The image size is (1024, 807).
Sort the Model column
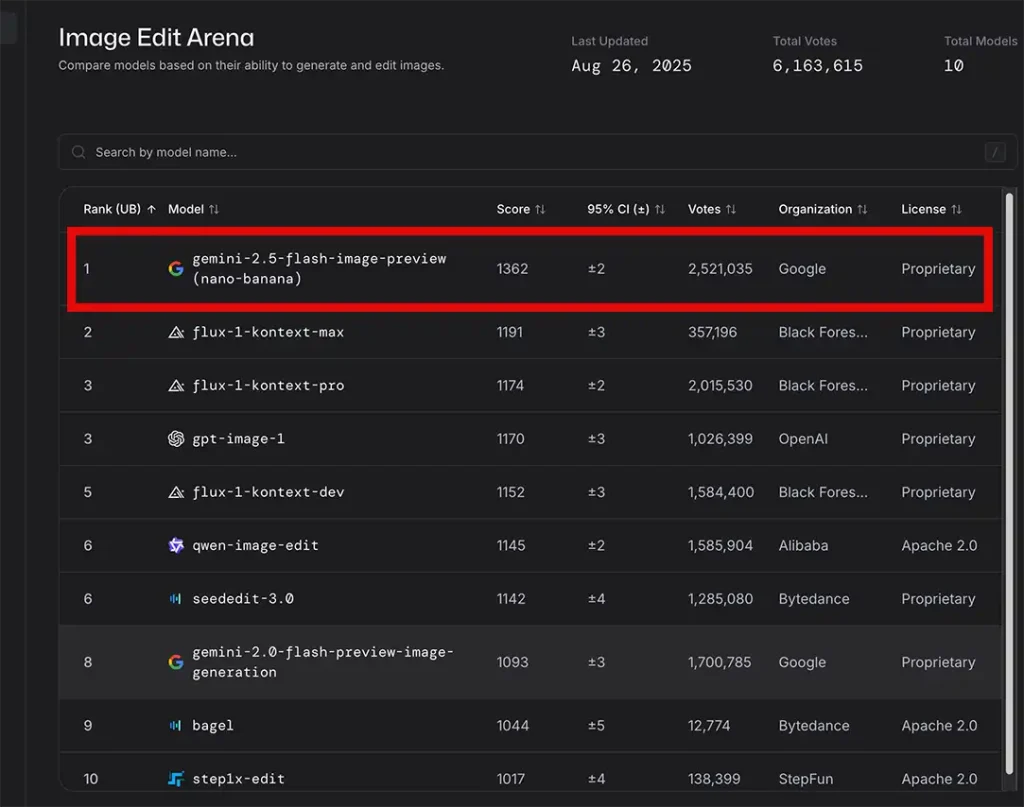[x=214, y=209]
